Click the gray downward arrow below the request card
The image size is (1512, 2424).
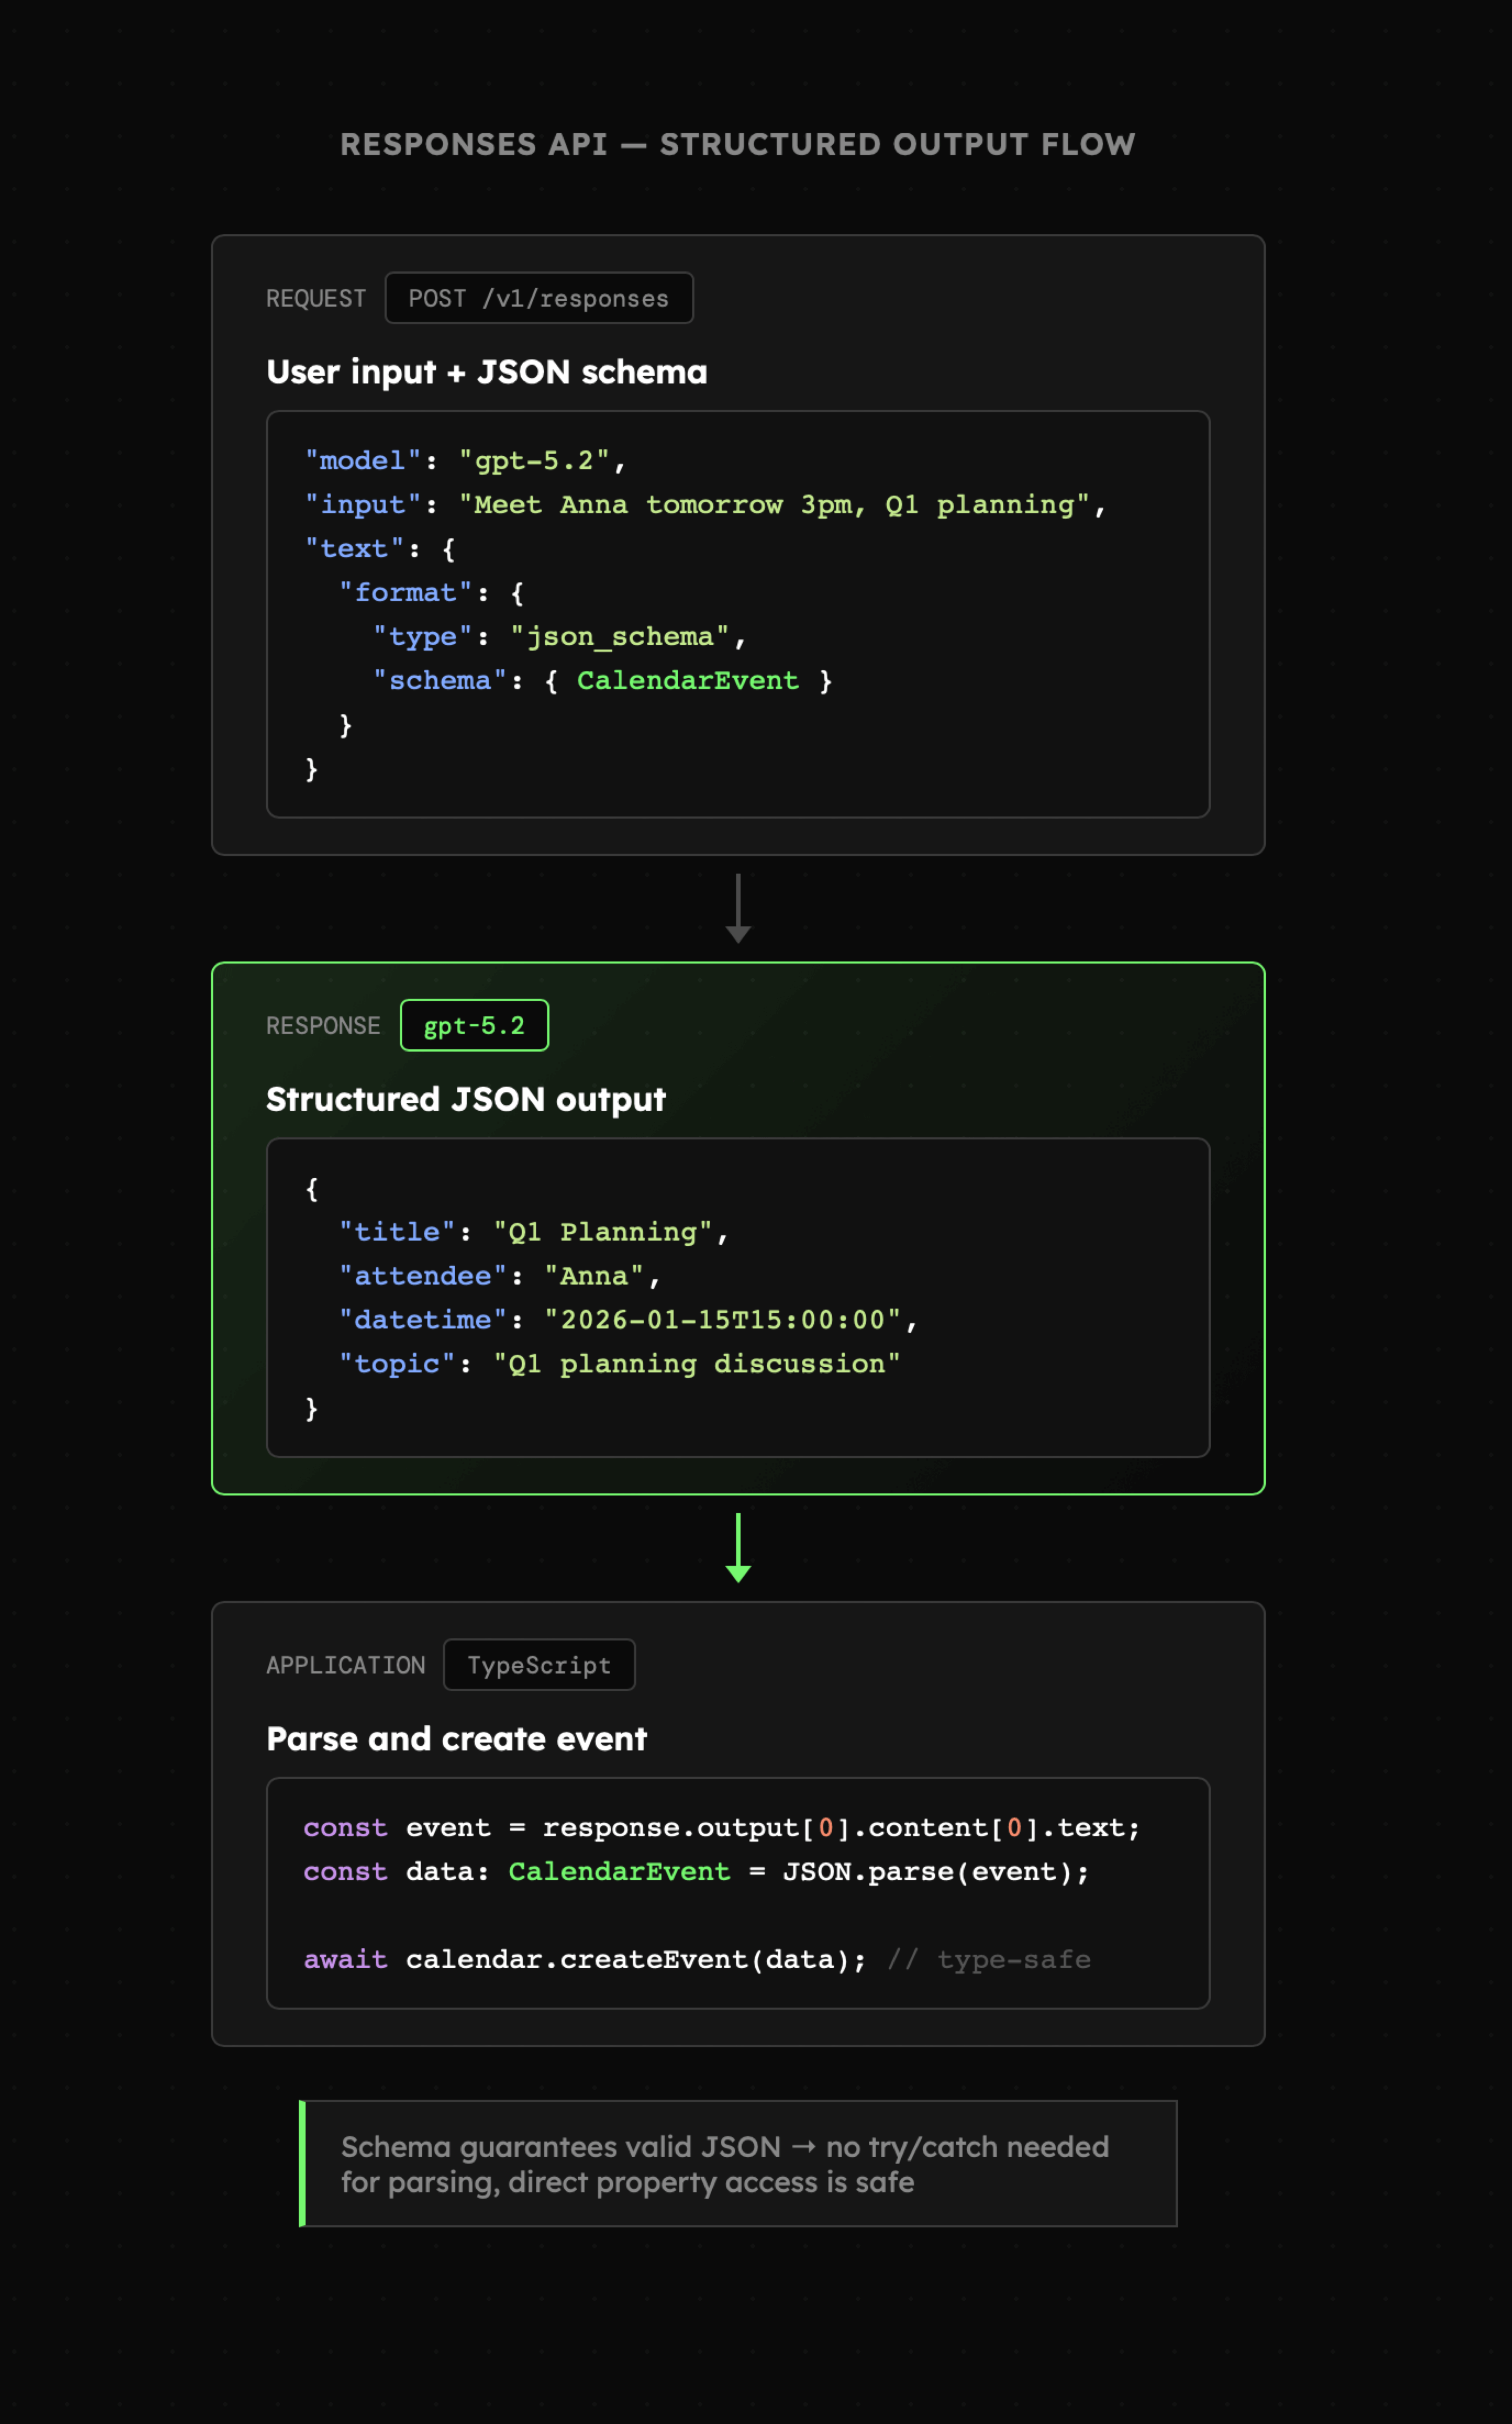pos(738,908)
